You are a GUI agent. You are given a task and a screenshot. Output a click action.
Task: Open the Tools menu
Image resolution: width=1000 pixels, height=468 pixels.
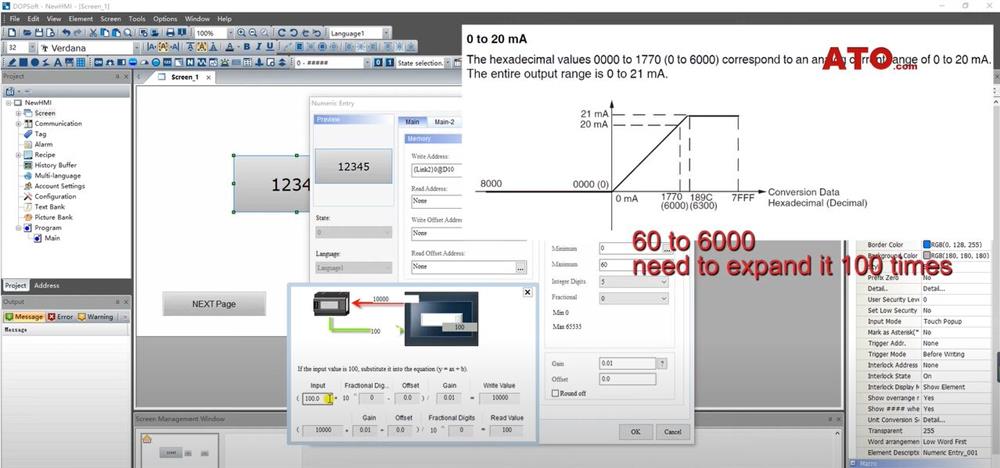tap(136, 18)
